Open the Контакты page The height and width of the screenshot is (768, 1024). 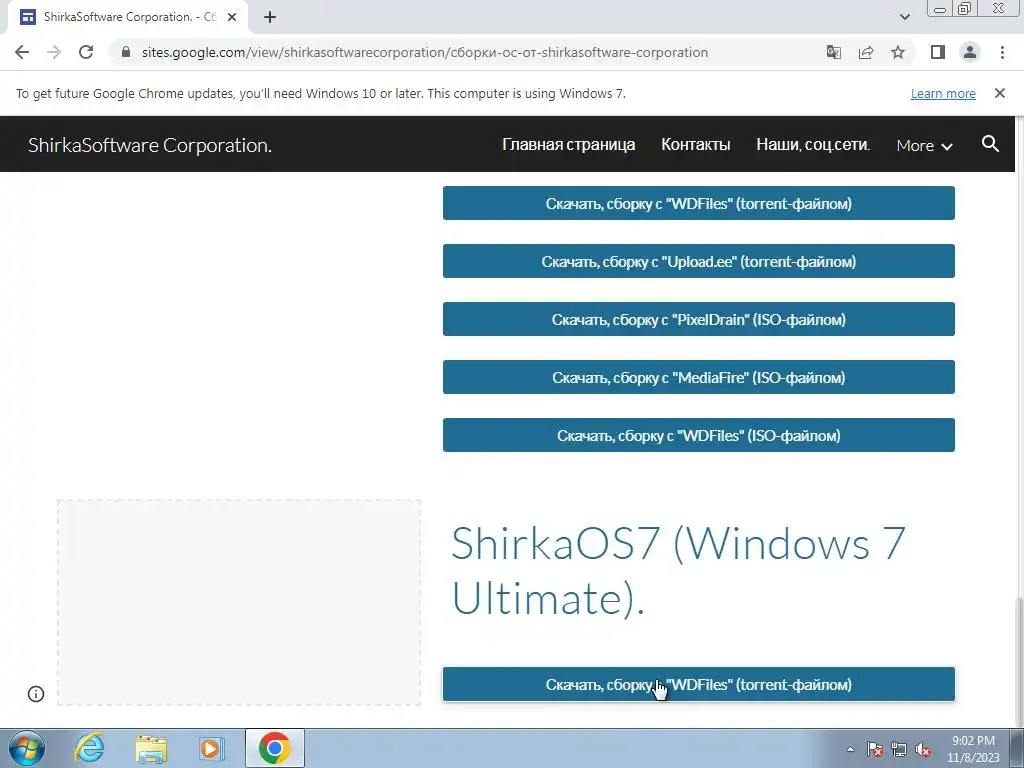(x=696, y=144)
